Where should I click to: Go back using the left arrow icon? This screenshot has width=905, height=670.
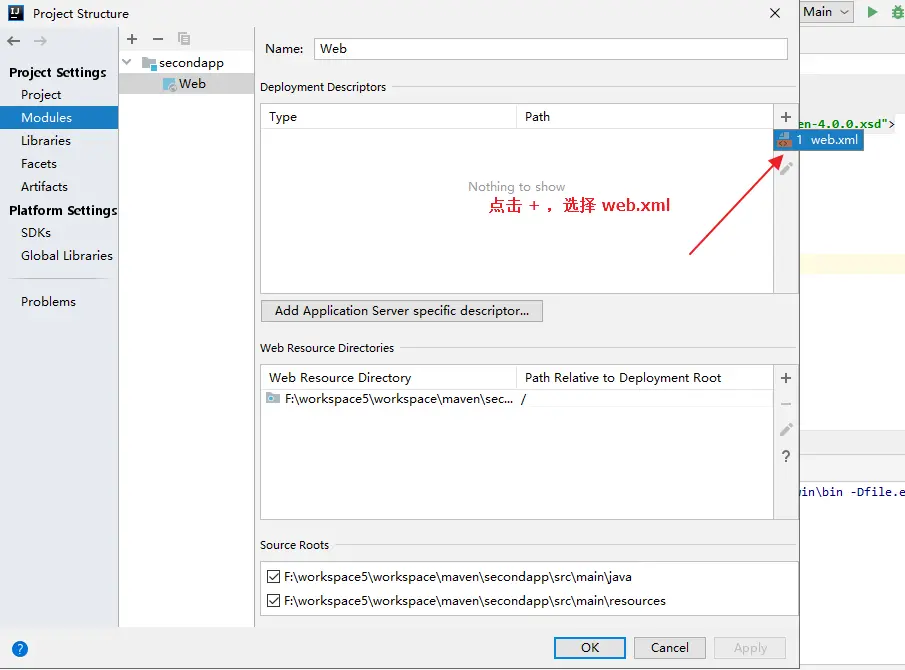[14, 41]
